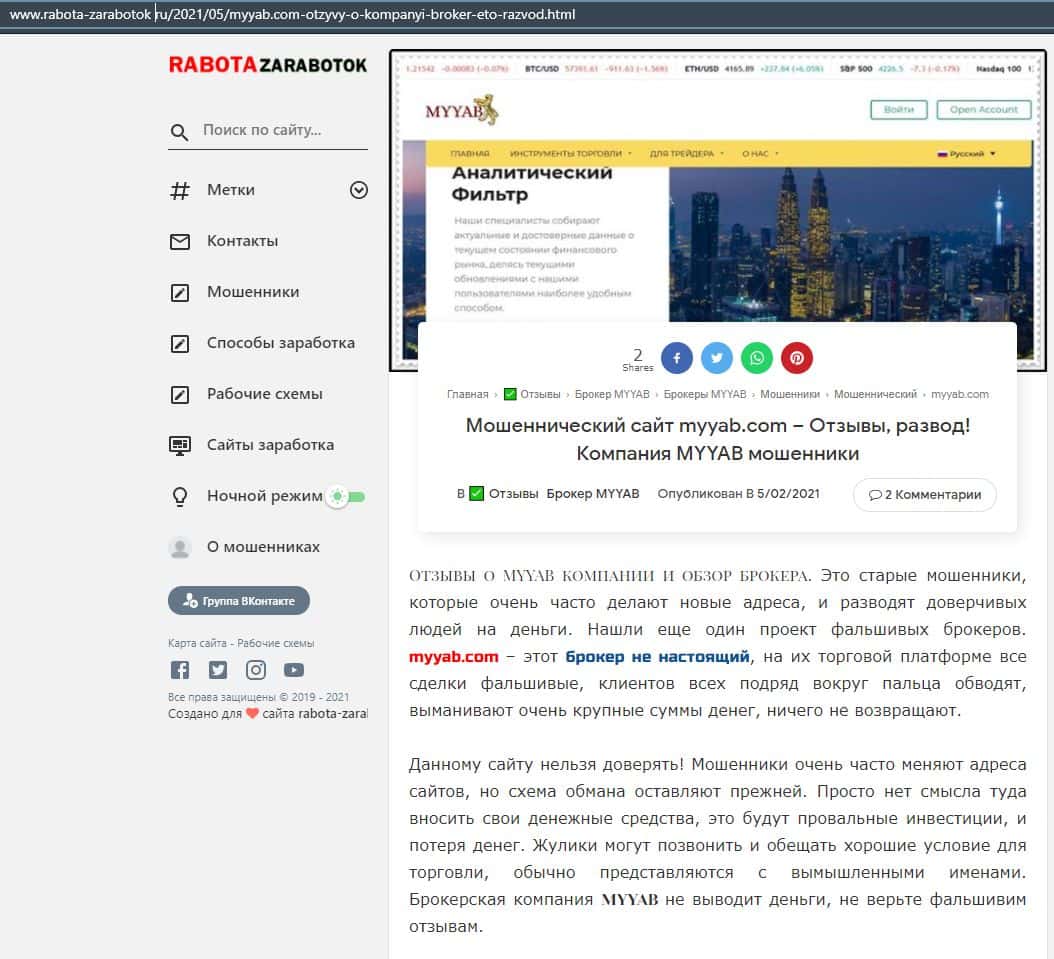1054x959 pixels.
Task: Click the Facebook icon in sidebar footer
Action: point(180,670)
